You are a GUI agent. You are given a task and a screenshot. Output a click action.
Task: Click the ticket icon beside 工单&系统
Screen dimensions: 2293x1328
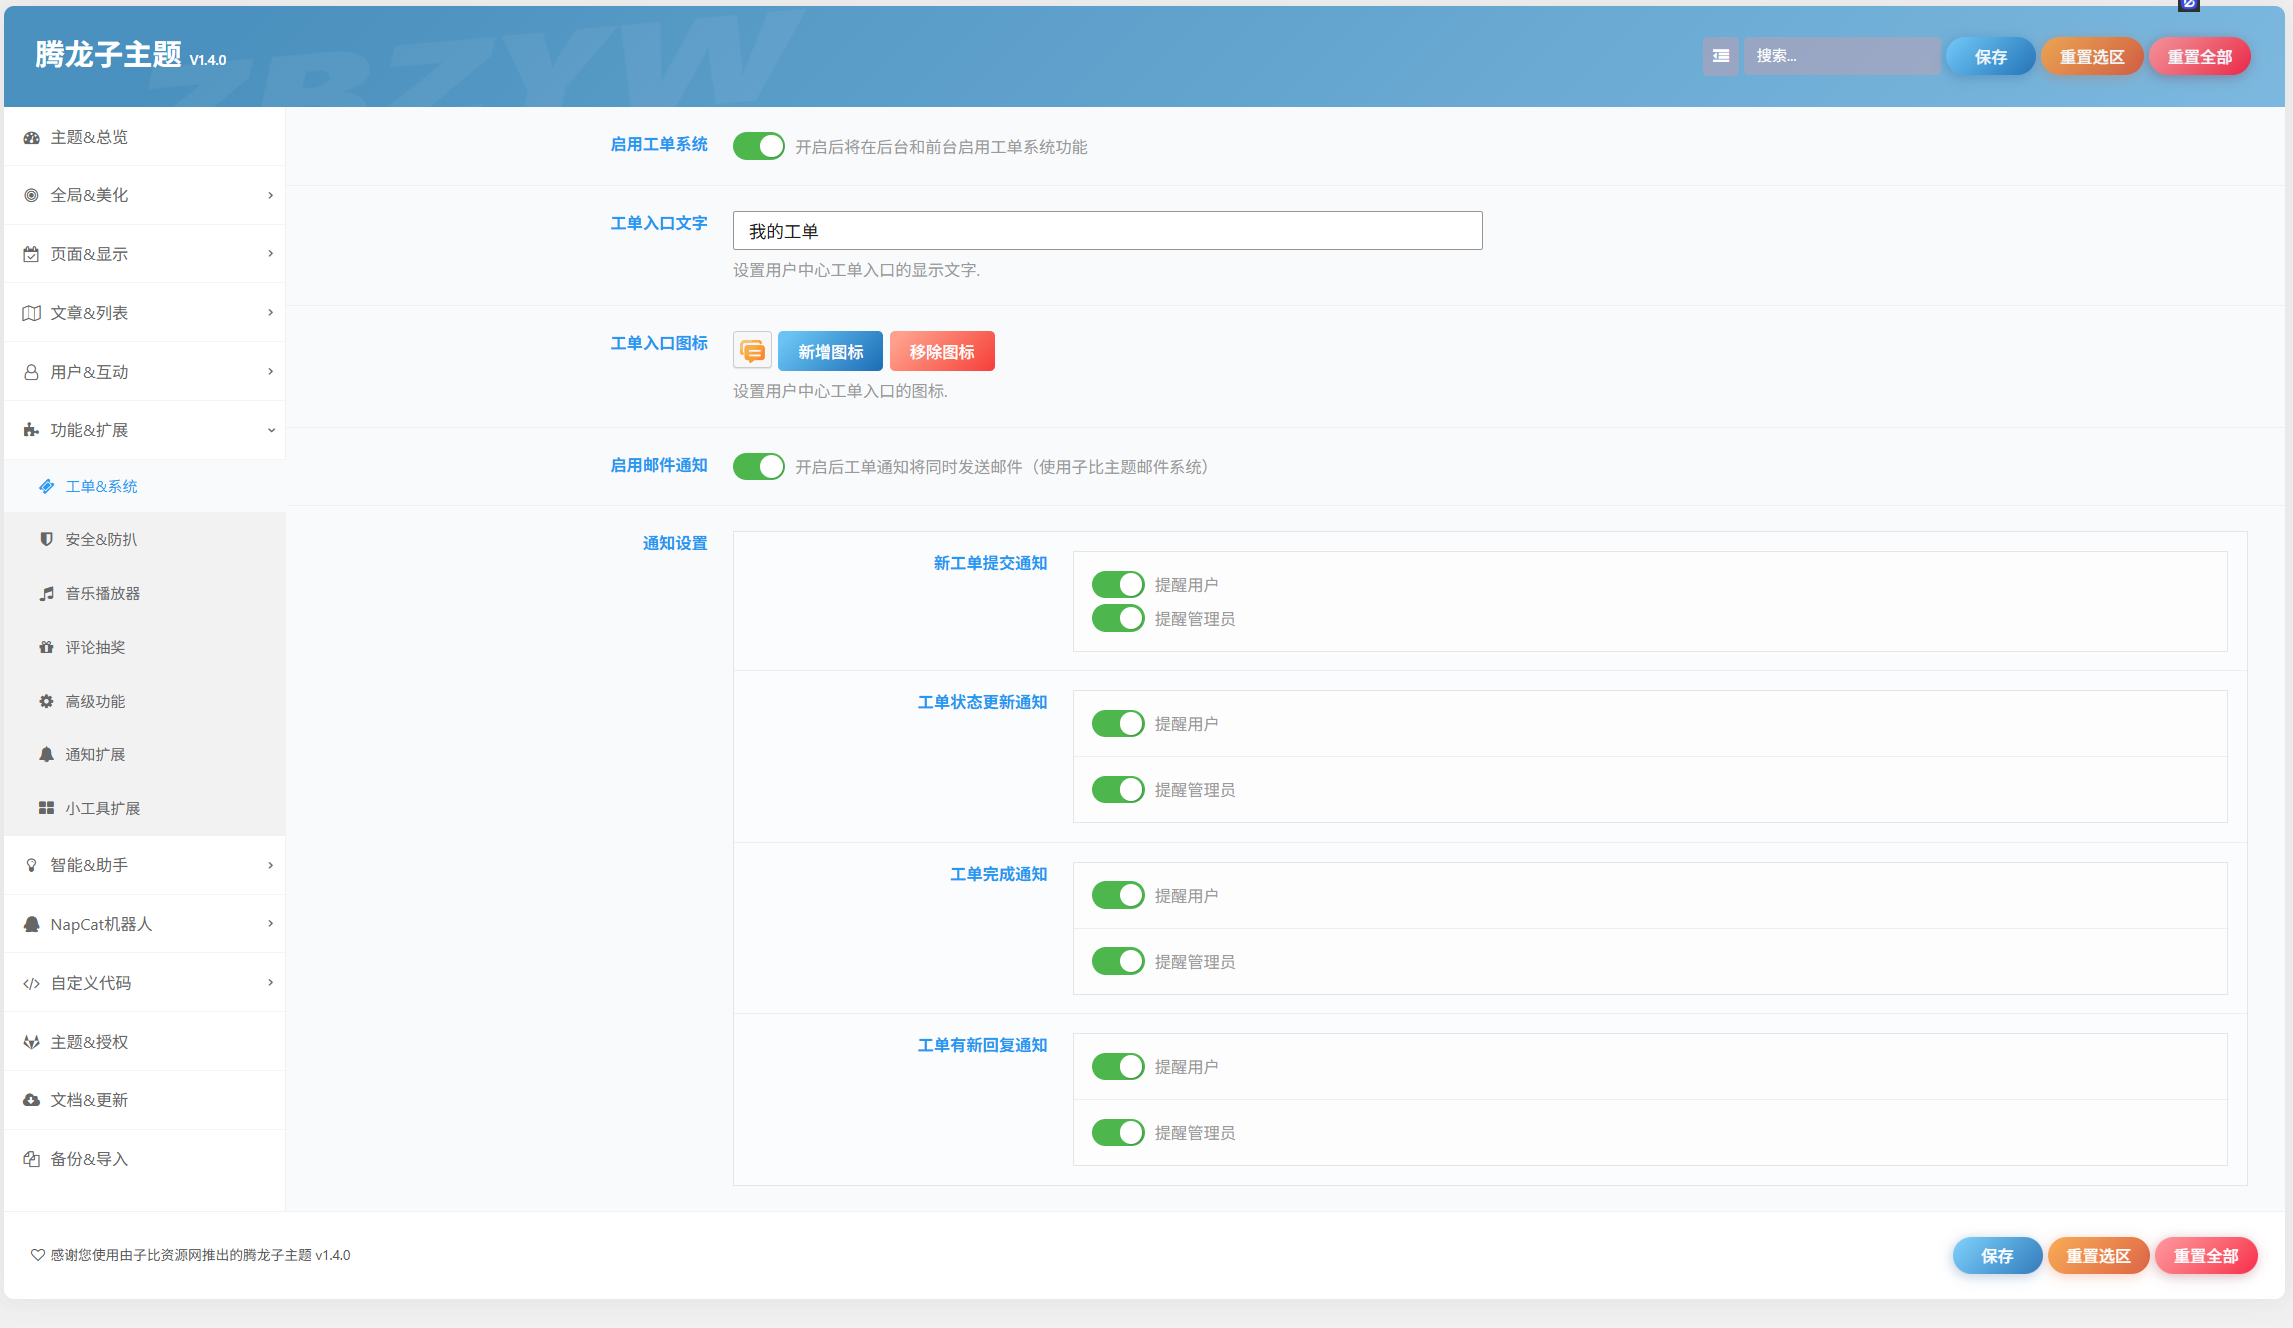[x=46, y=486]
